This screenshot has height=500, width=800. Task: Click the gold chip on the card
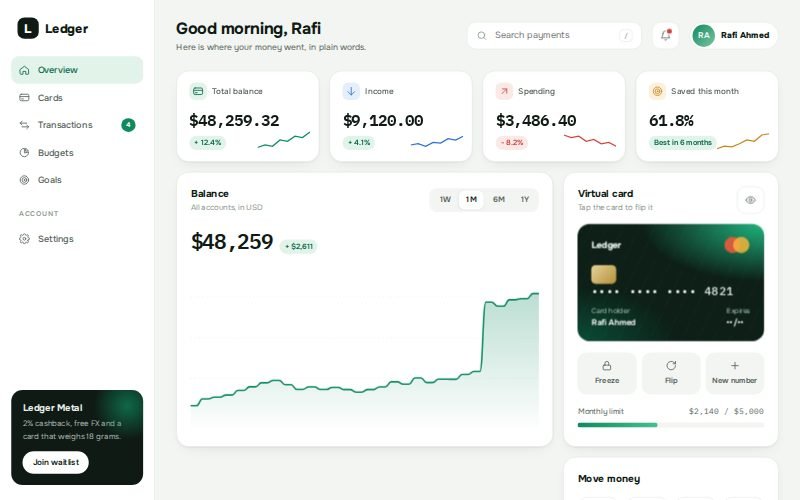[x=604, y=274]
